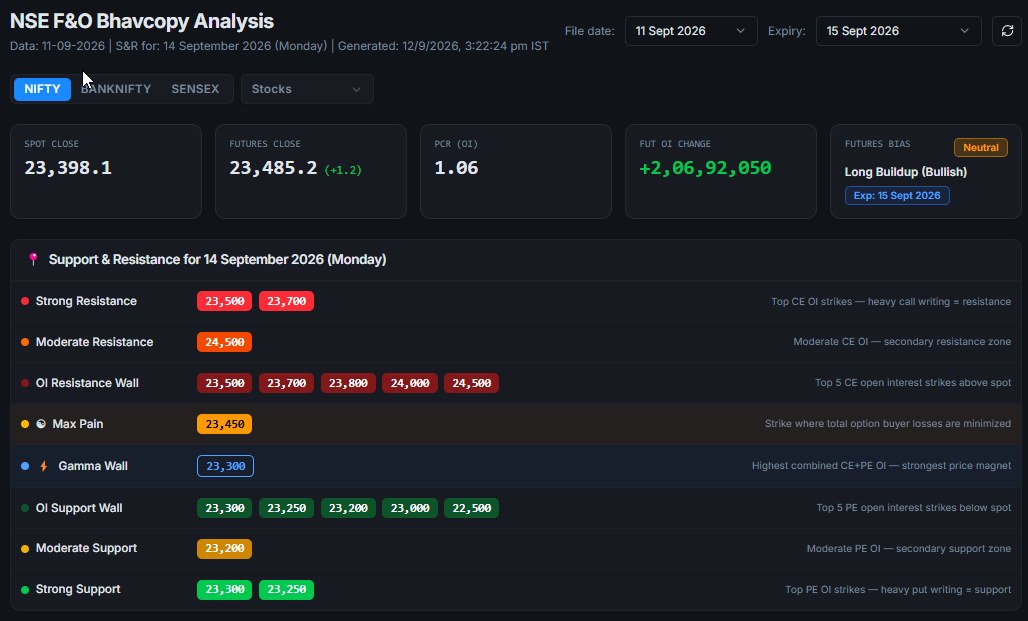Open the File date dropdown
1028x621 pixels.
click(691, 31)
